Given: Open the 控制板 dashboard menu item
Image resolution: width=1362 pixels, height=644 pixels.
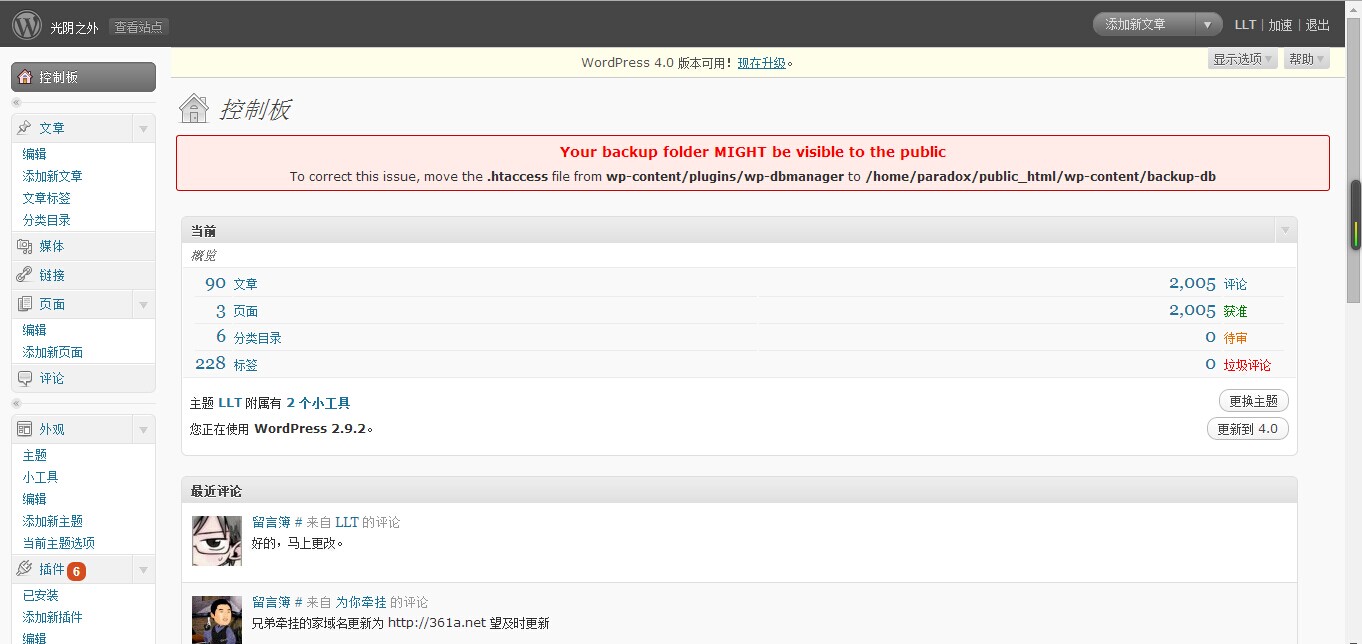Looking at the screenshot, I should 83,77.
